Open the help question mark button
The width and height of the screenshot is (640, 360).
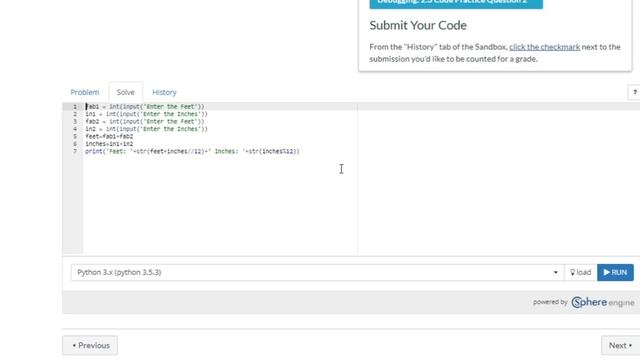[634, 92]
